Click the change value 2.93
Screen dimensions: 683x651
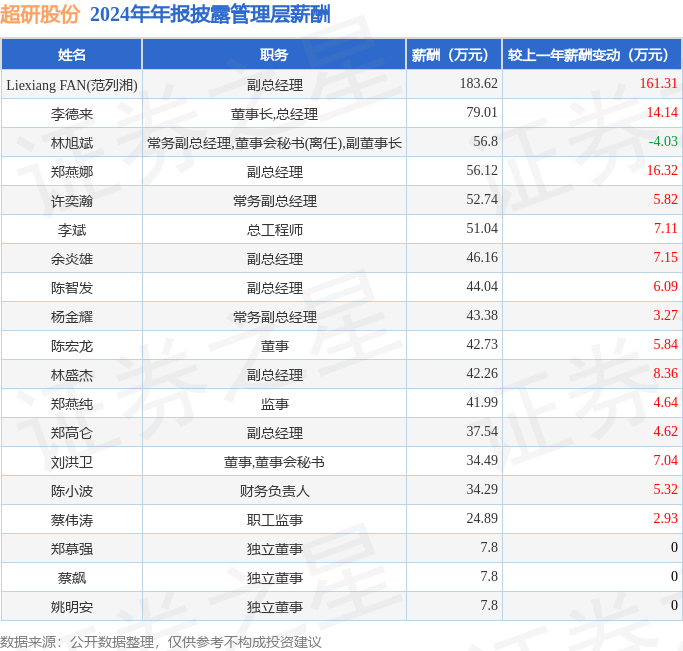(x=666, y=518)
